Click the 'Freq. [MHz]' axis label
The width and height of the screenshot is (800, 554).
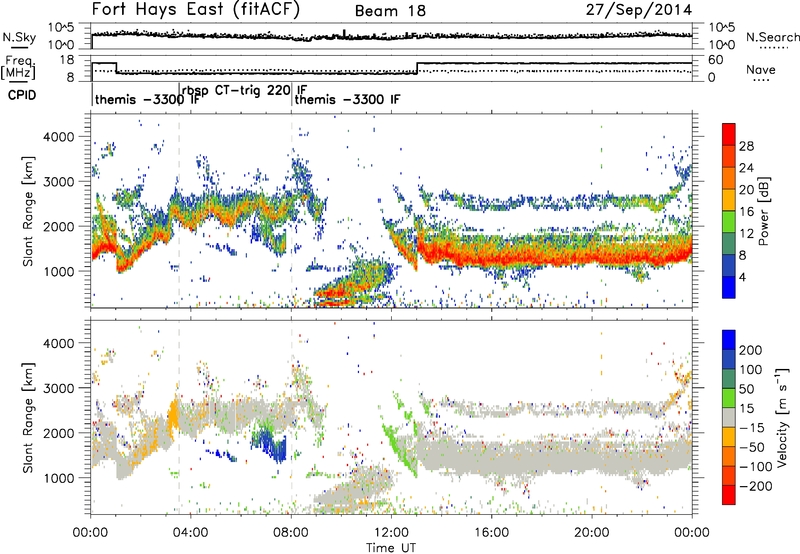pos(18,68)
